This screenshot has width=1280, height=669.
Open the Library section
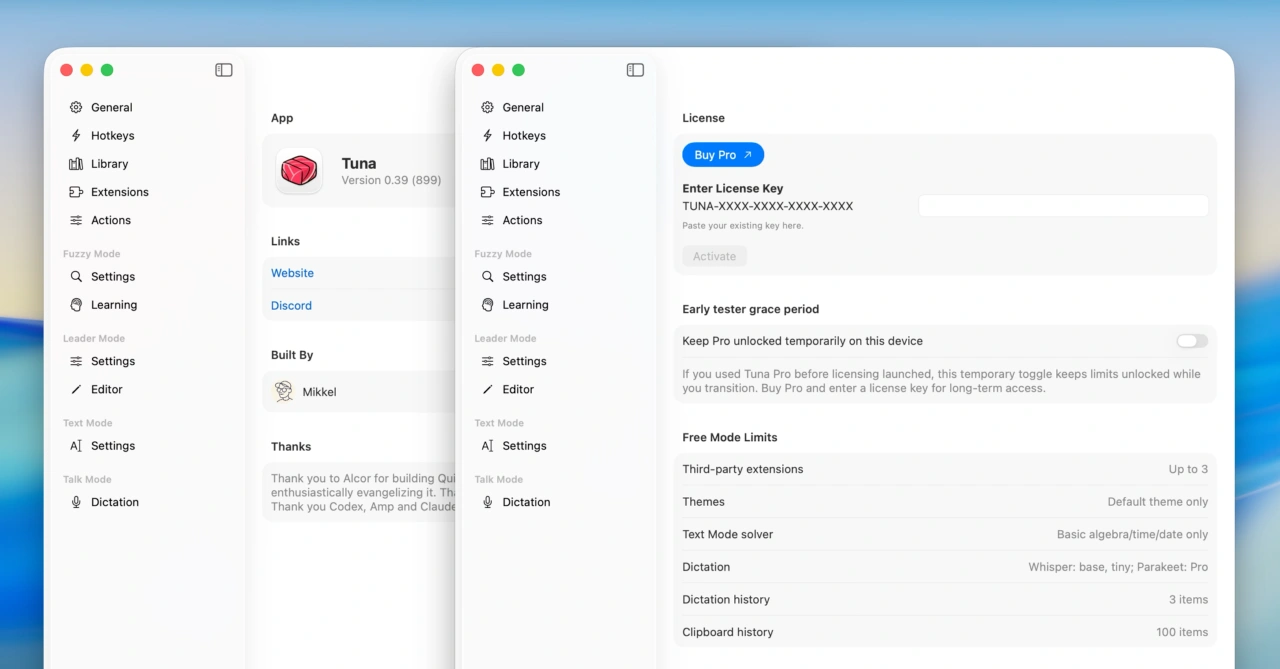click(521, 163)
